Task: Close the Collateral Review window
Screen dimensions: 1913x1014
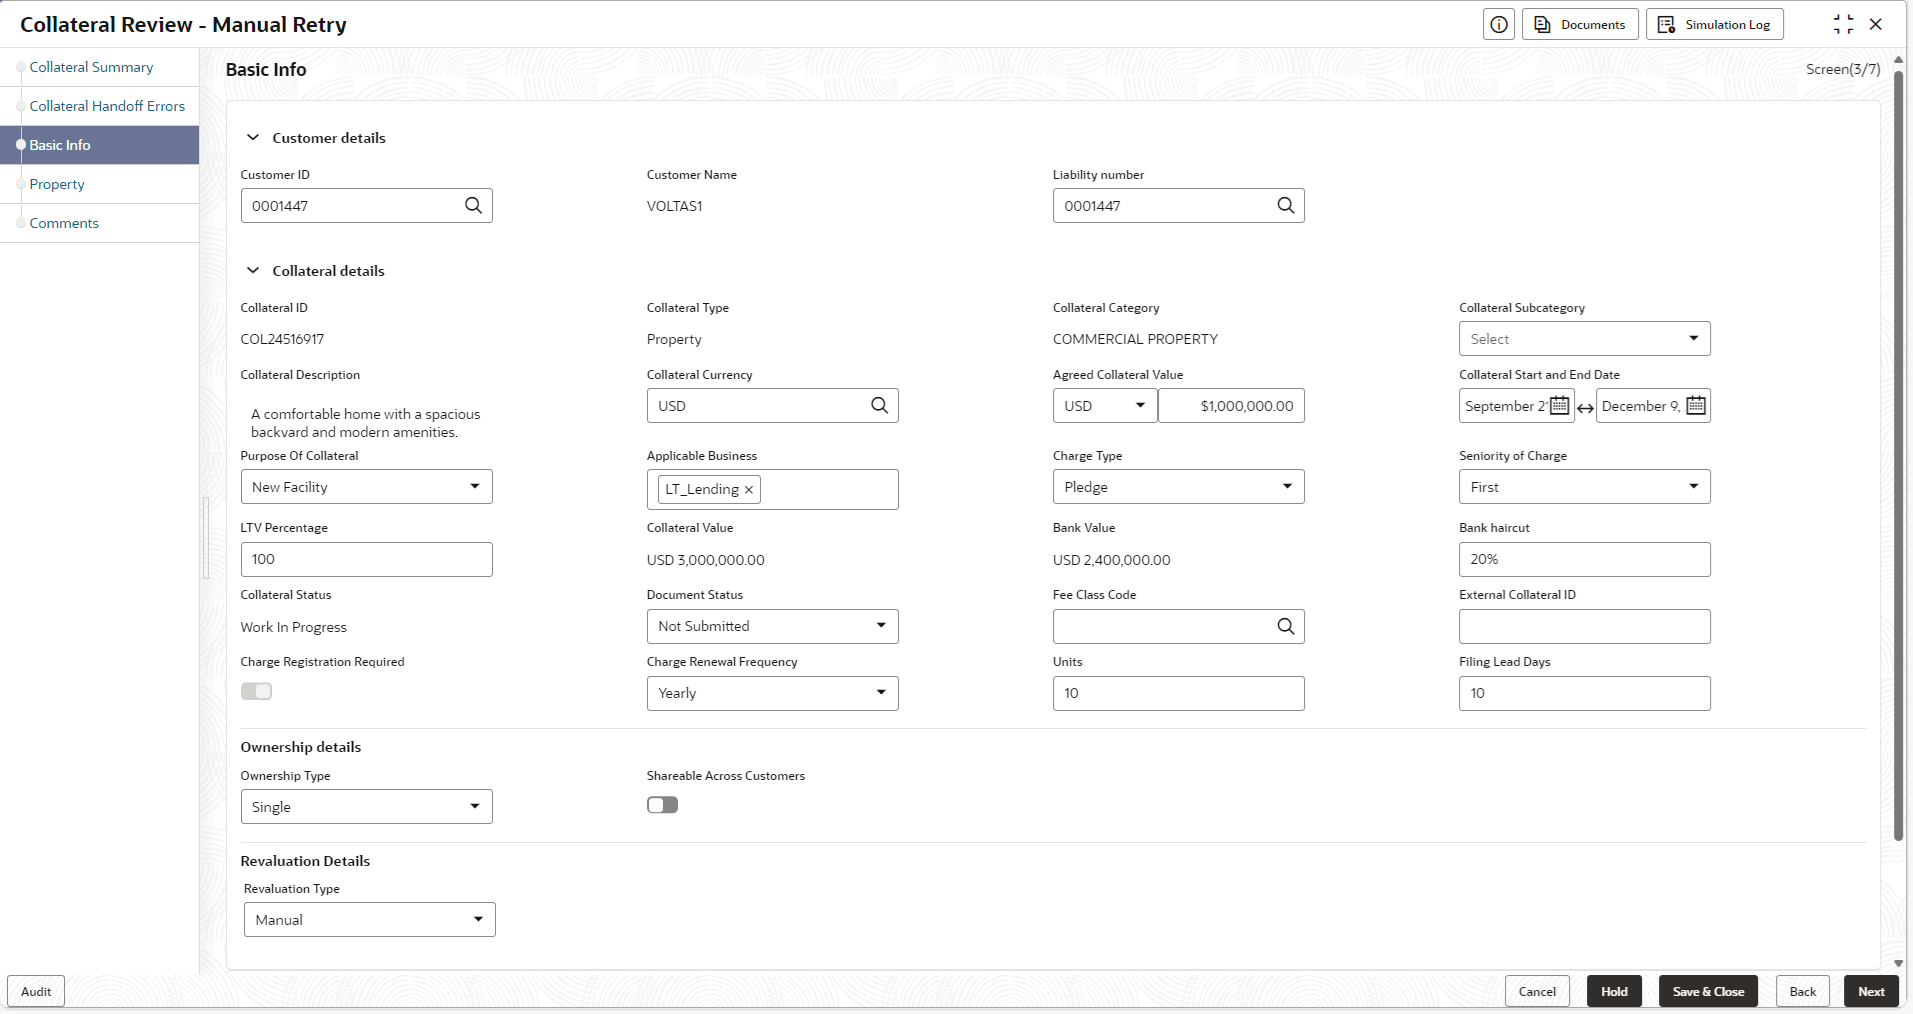Action: [x=1876, y=24]
